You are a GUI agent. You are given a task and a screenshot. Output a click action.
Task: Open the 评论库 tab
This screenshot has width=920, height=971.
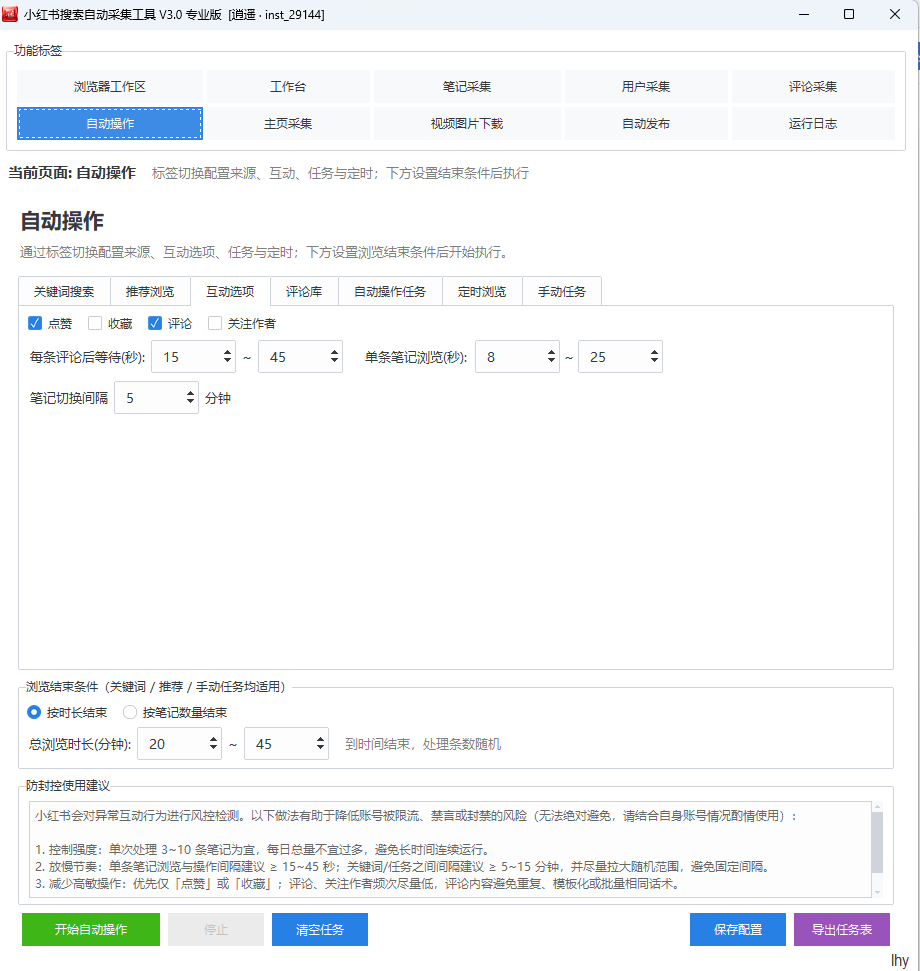click(304, 291)
